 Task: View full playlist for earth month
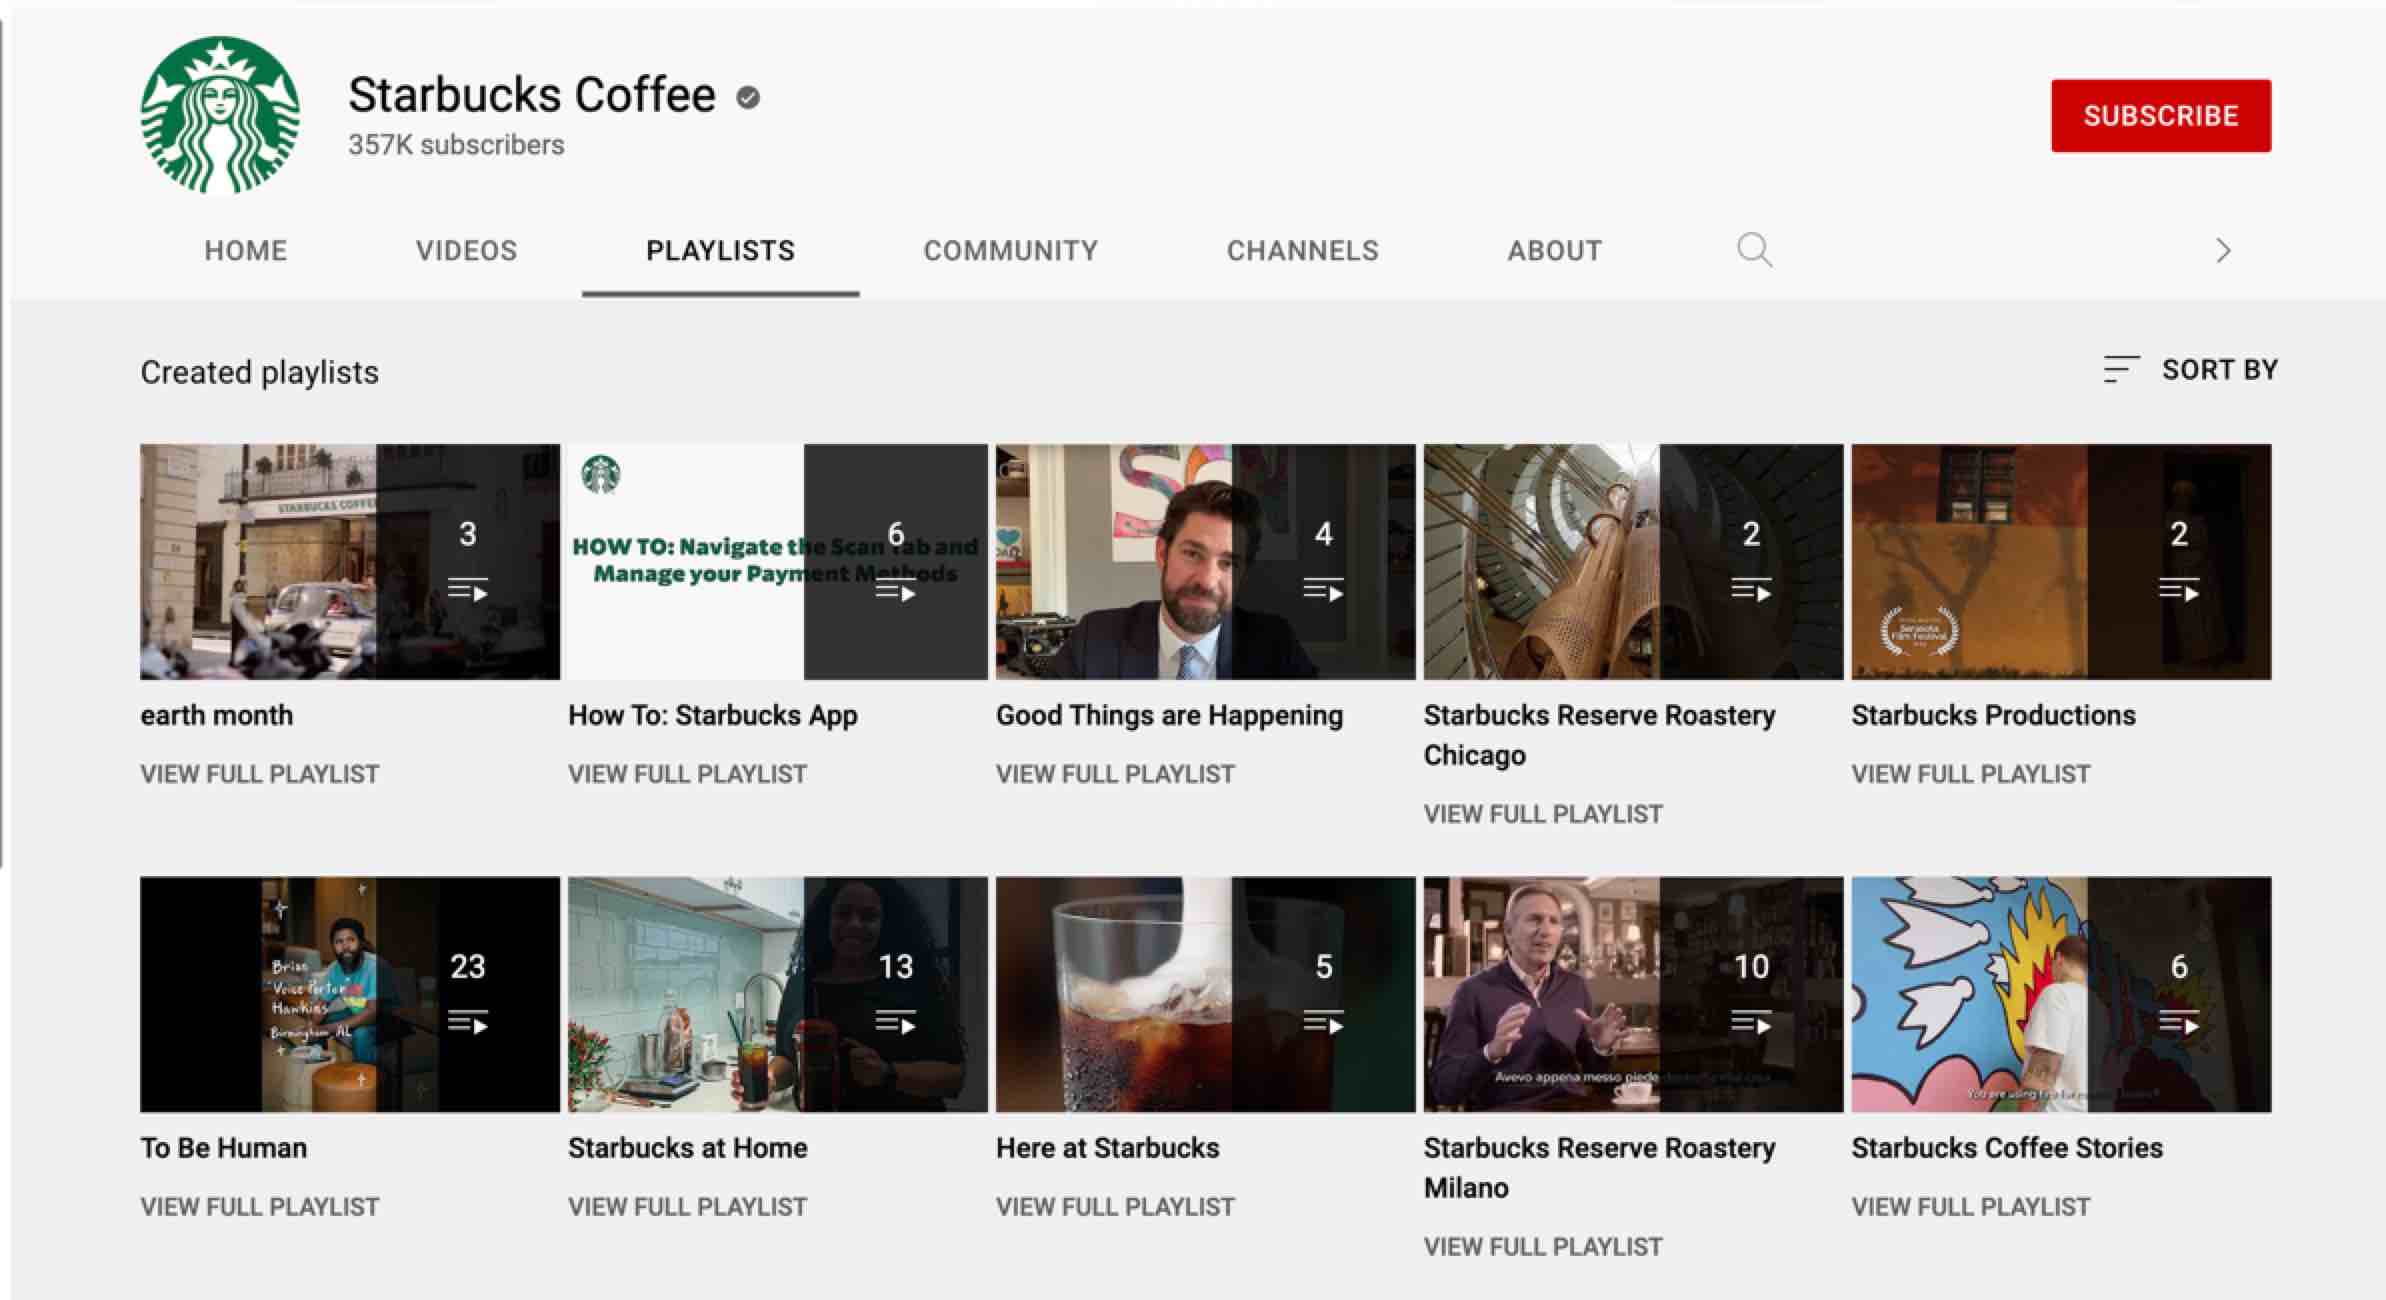259,774
